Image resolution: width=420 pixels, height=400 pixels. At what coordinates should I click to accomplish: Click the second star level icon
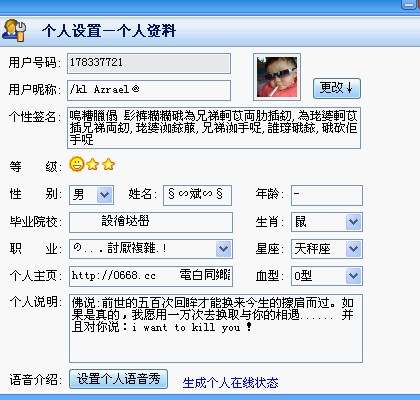click(109, 164)
